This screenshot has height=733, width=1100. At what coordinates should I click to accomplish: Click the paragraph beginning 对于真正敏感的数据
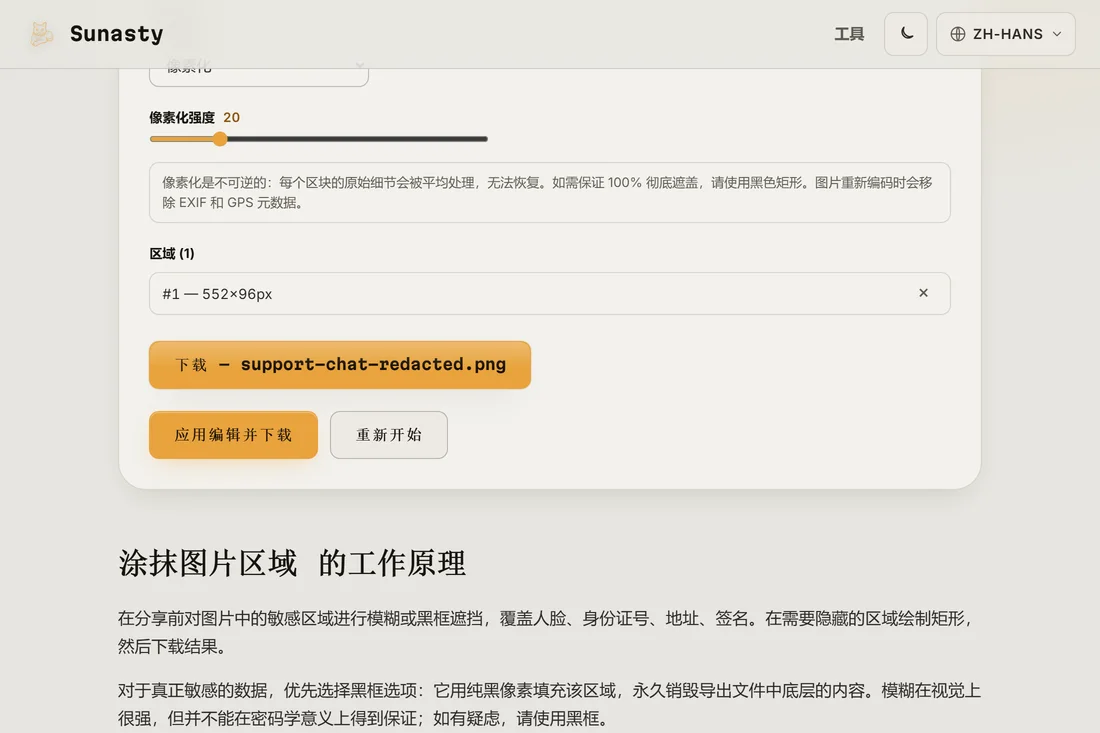(549, 704)
